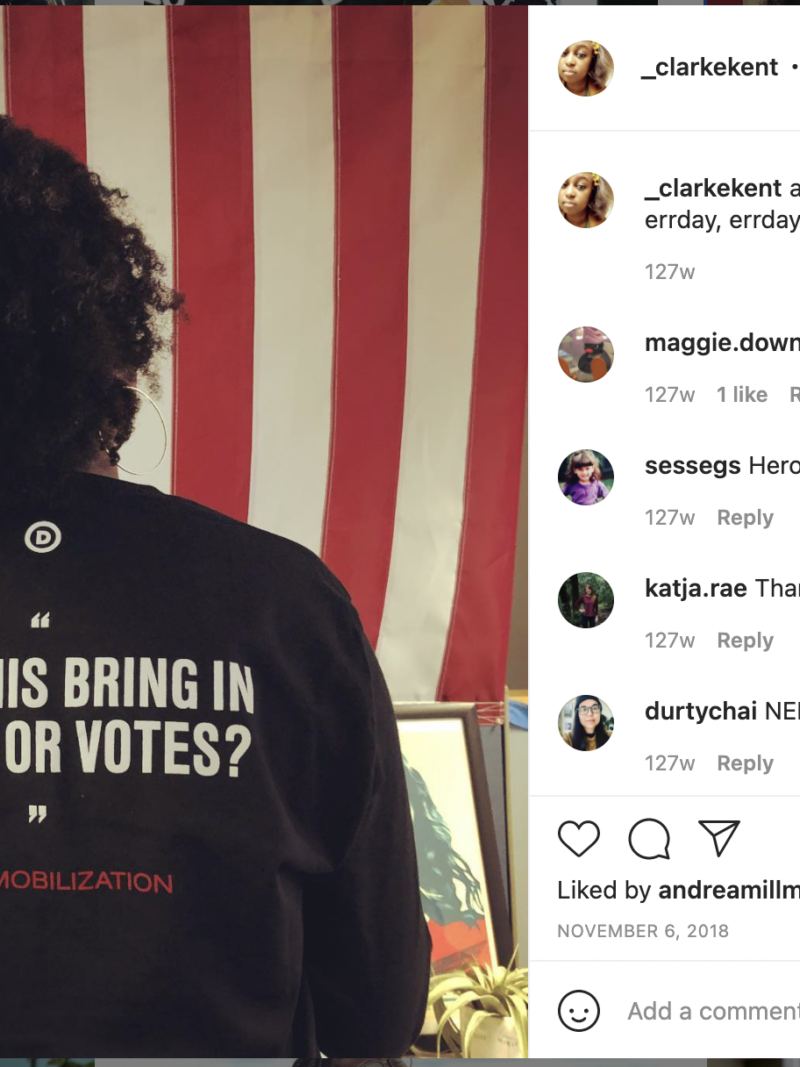Open _clarkekent caption avatar
Screen dimensions: 800x1067
(x=586, y=200)
